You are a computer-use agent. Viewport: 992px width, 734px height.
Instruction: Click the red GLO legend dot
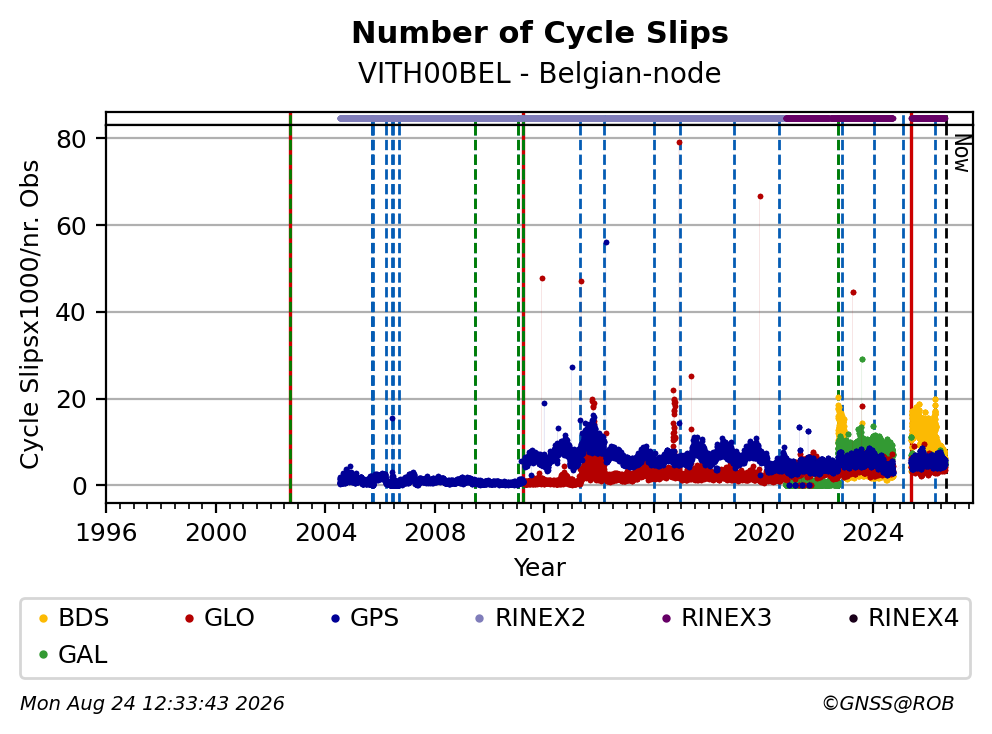pos(189,618)
